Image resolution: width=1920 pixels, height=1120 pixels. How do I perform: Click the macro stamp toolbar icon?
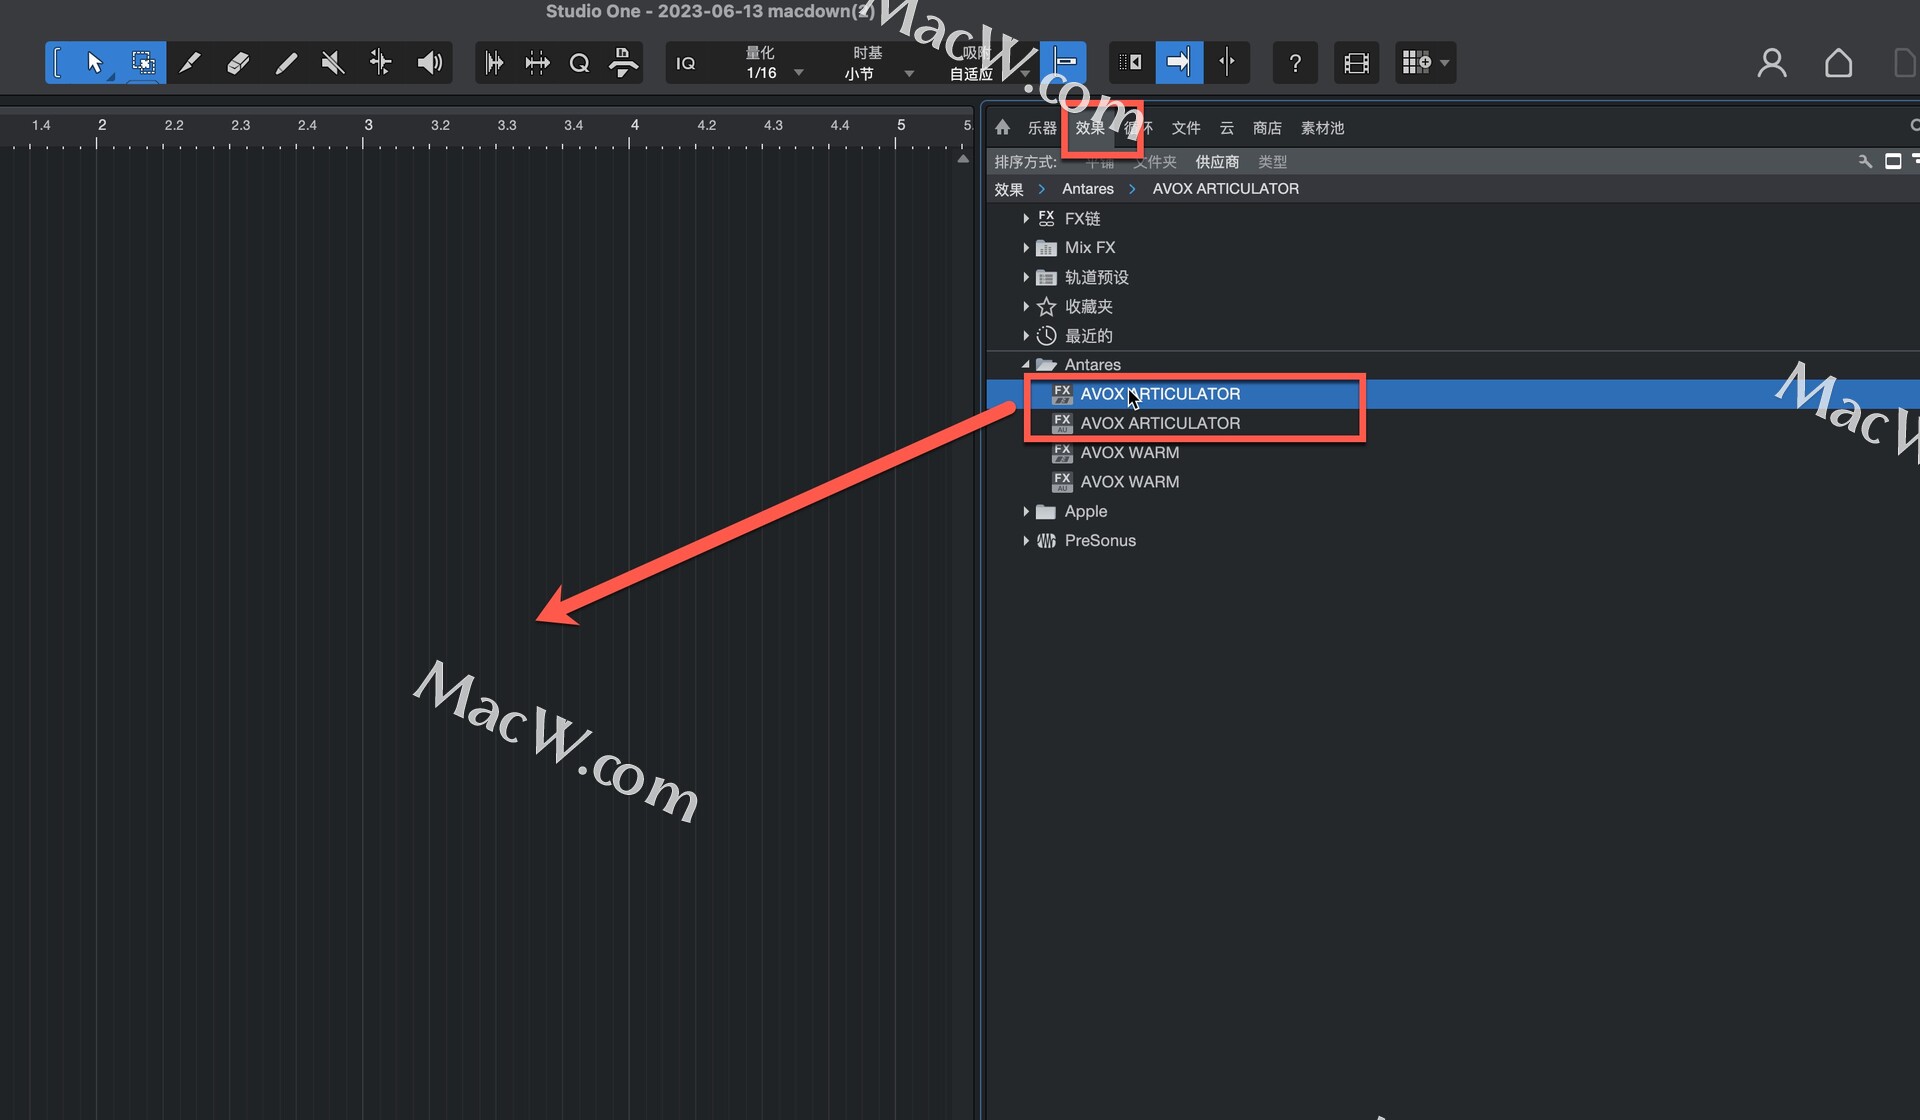[623, 63]
